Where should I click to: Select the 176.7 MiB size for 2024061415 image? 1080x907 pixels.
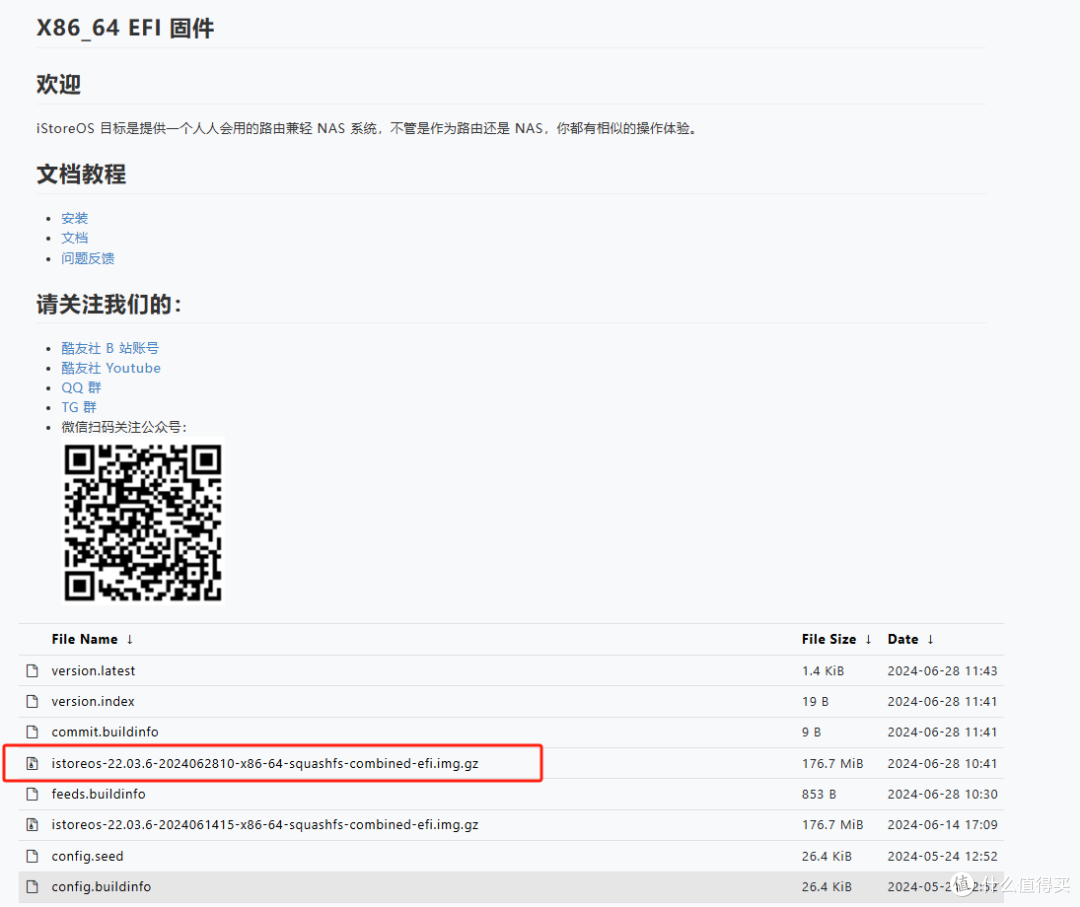click(832, 824)
